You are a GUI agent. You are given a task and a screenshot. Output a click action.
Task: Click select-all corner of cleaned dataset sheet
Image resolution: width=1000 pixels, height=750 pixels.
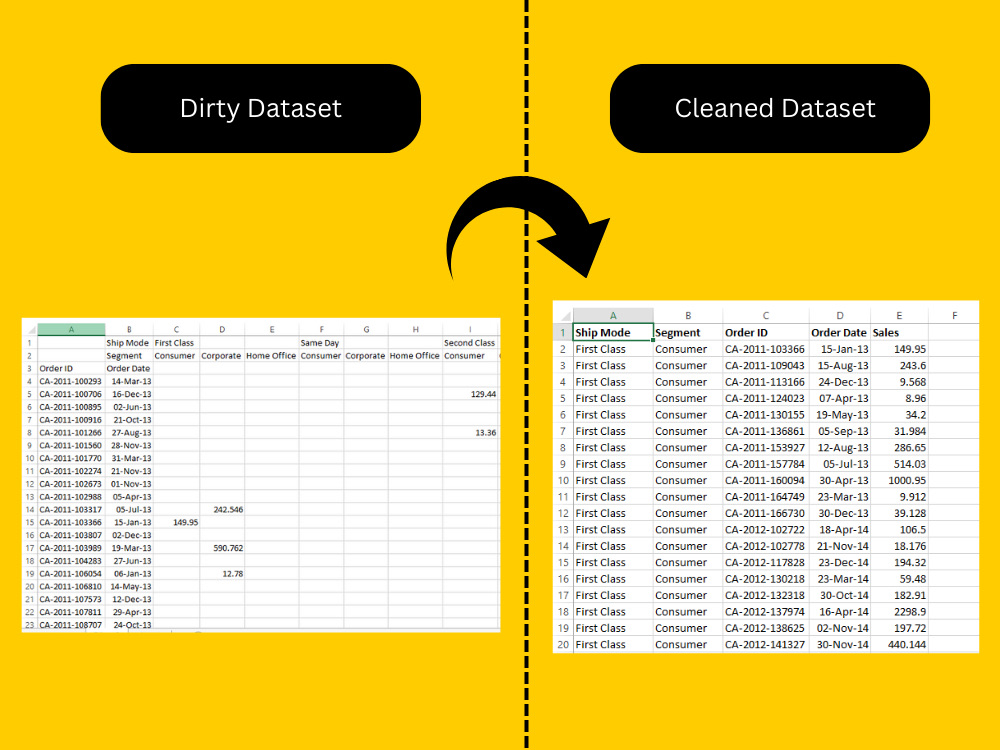coord(564,316)
